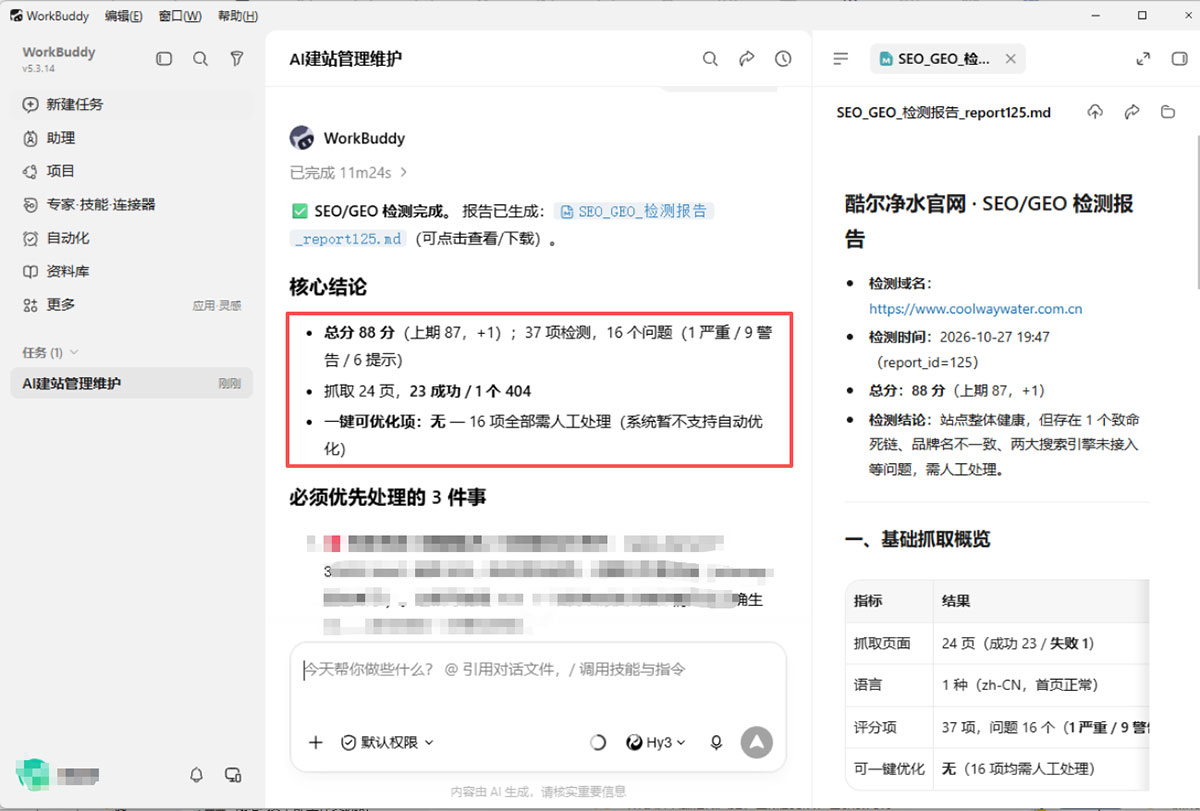Image resolution: width=1200 pixels, height=811 pixels.
Task: Open the SEO_GEO_检测报告 file link in chat
Action: pyautogui.click(x=636, y=211)
